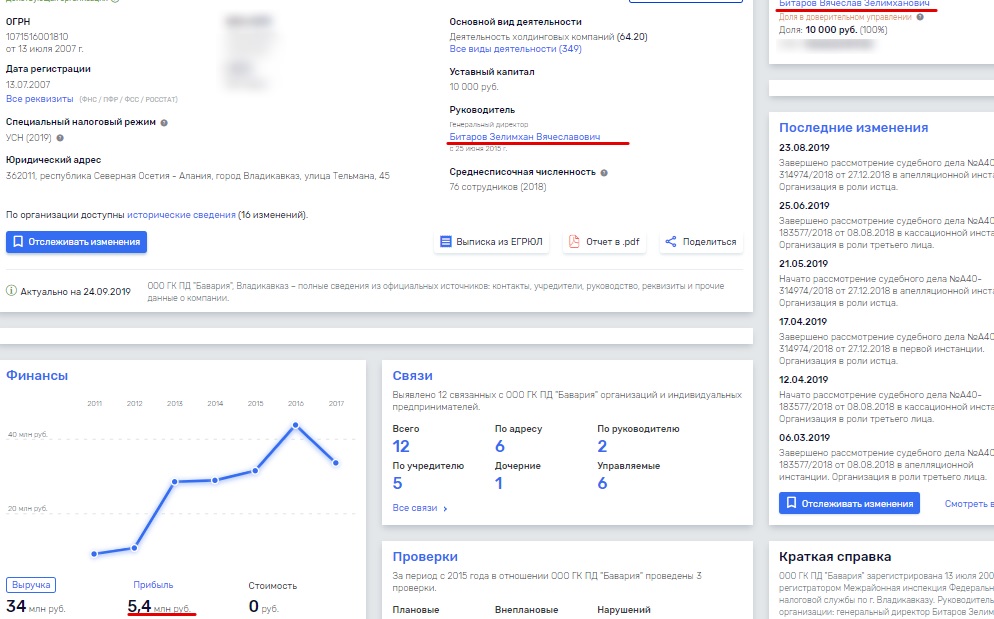This screenshot has width=994, height=619.
Task: Click share icon in Поделиться button
Action: (671, 242)
